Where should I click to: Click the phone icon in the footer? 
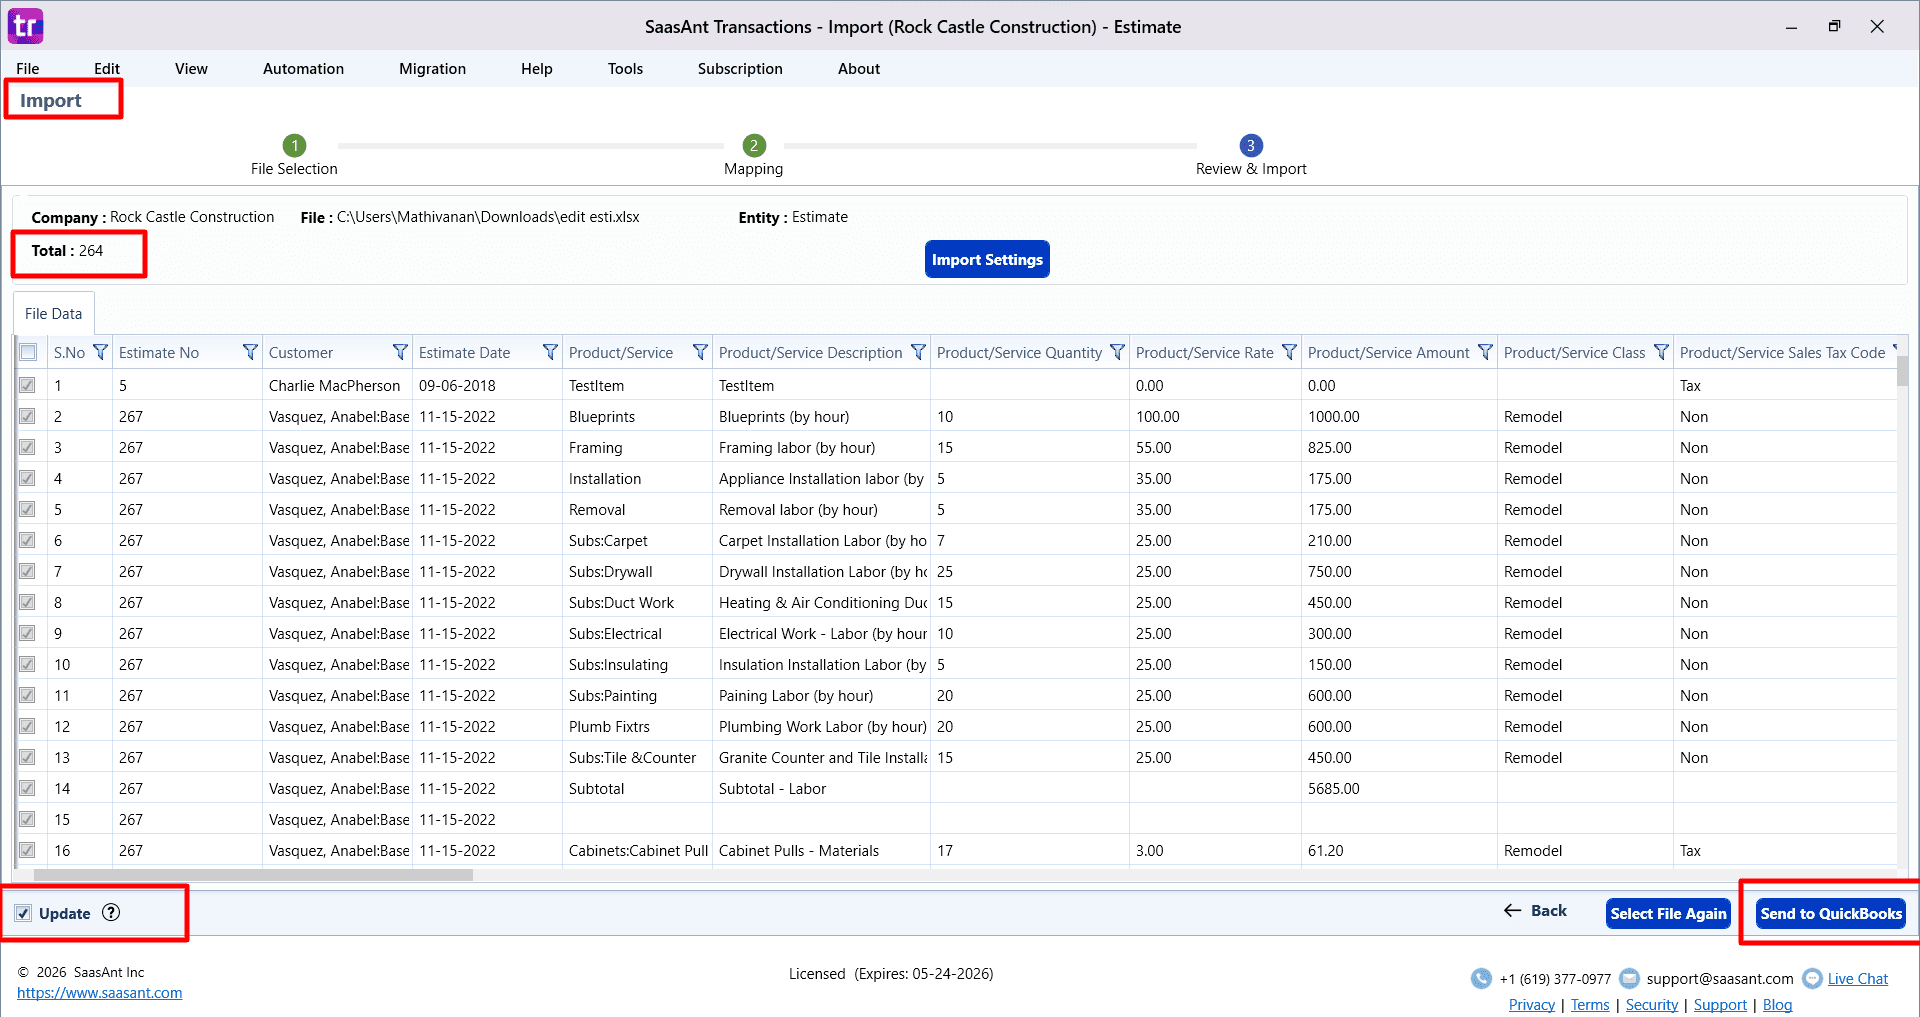1481,979
